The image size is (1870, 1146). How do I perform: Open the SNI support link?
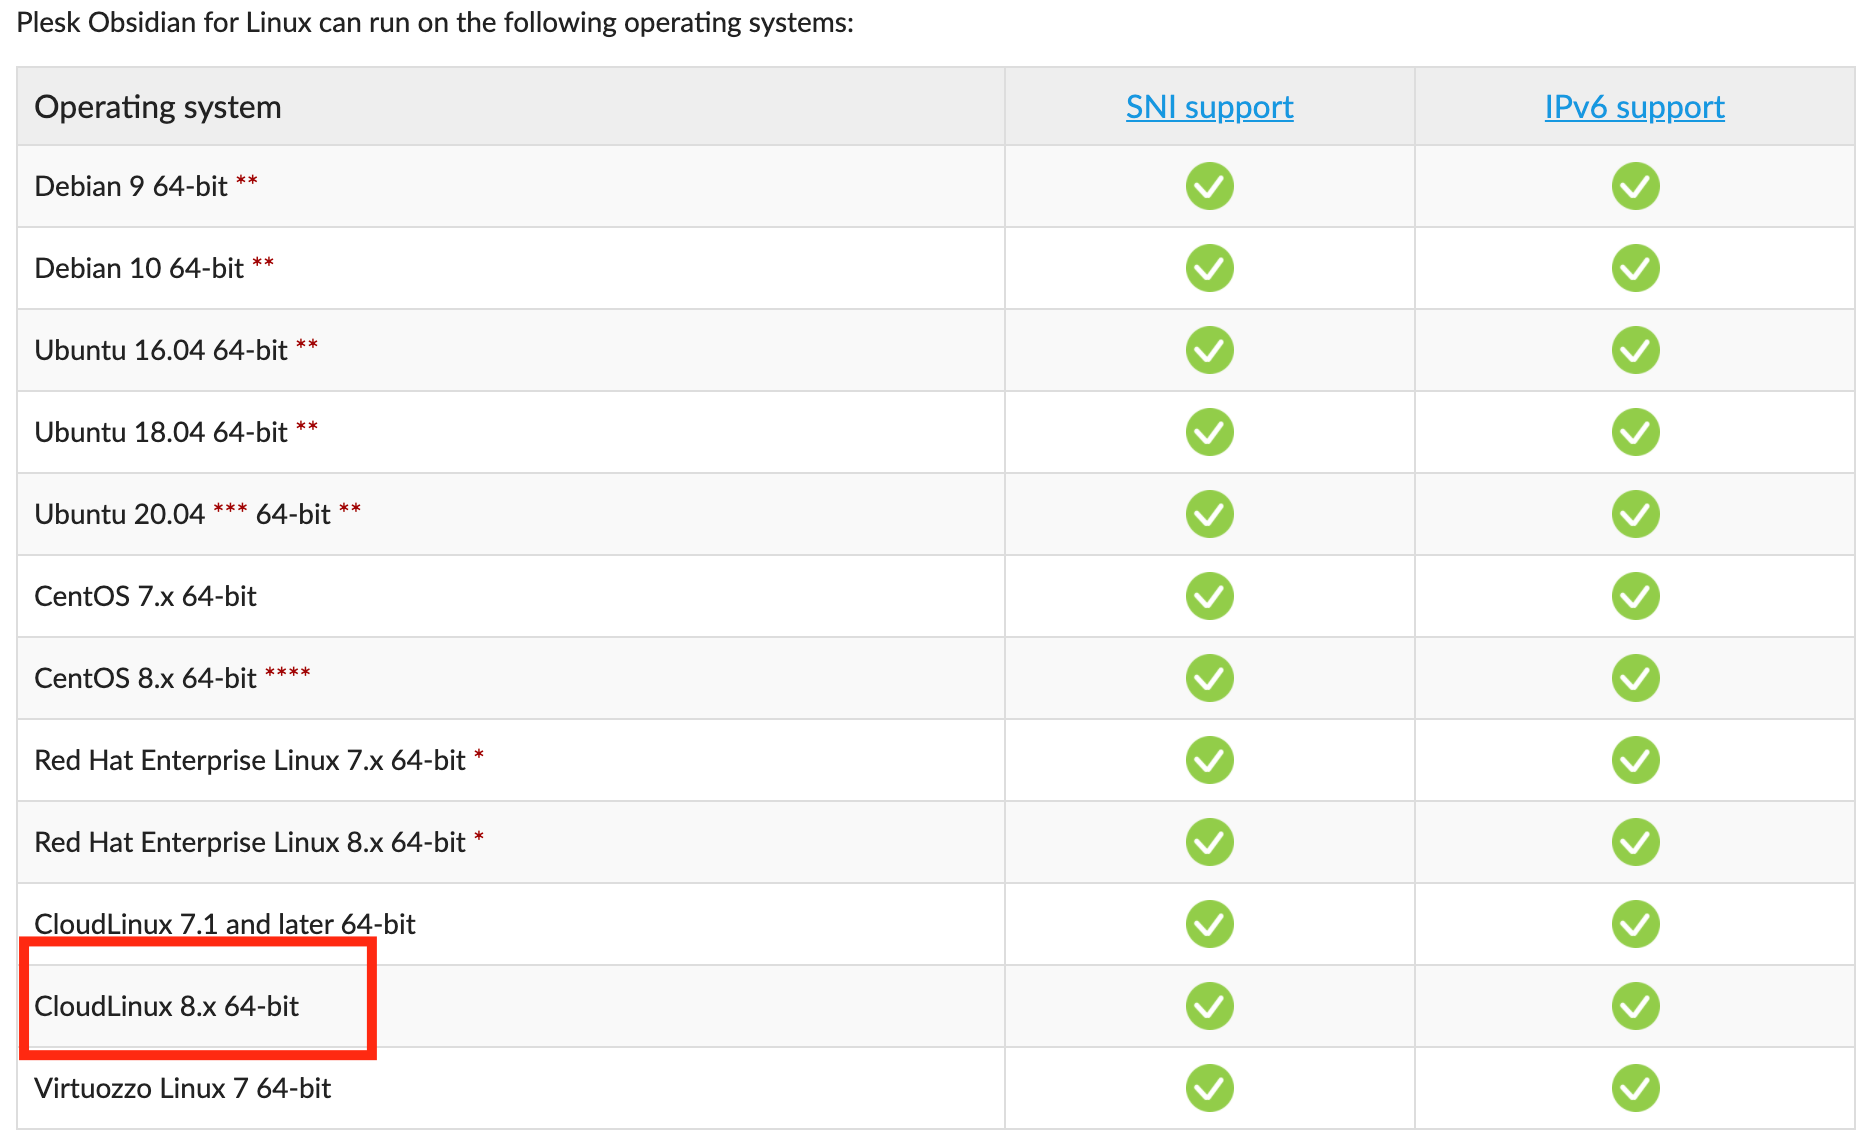point(1209,107)
